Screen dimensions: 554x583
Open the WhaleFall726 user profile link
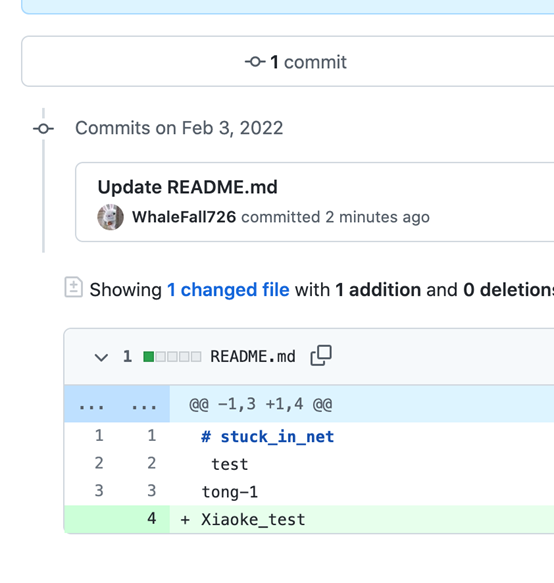pyautogui.click(x=184, y=217)
